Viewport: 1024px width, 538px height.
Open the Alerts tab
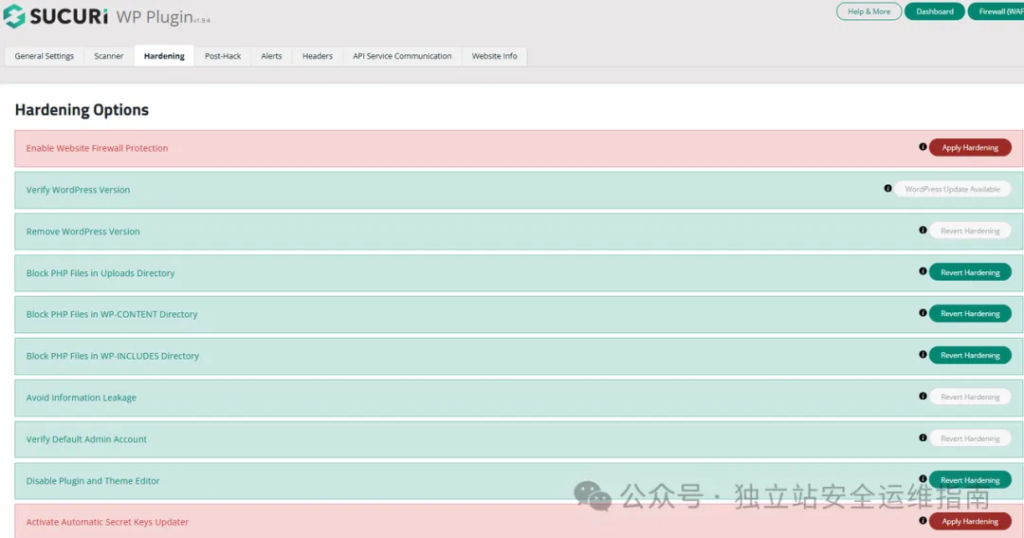pos(272,56)
